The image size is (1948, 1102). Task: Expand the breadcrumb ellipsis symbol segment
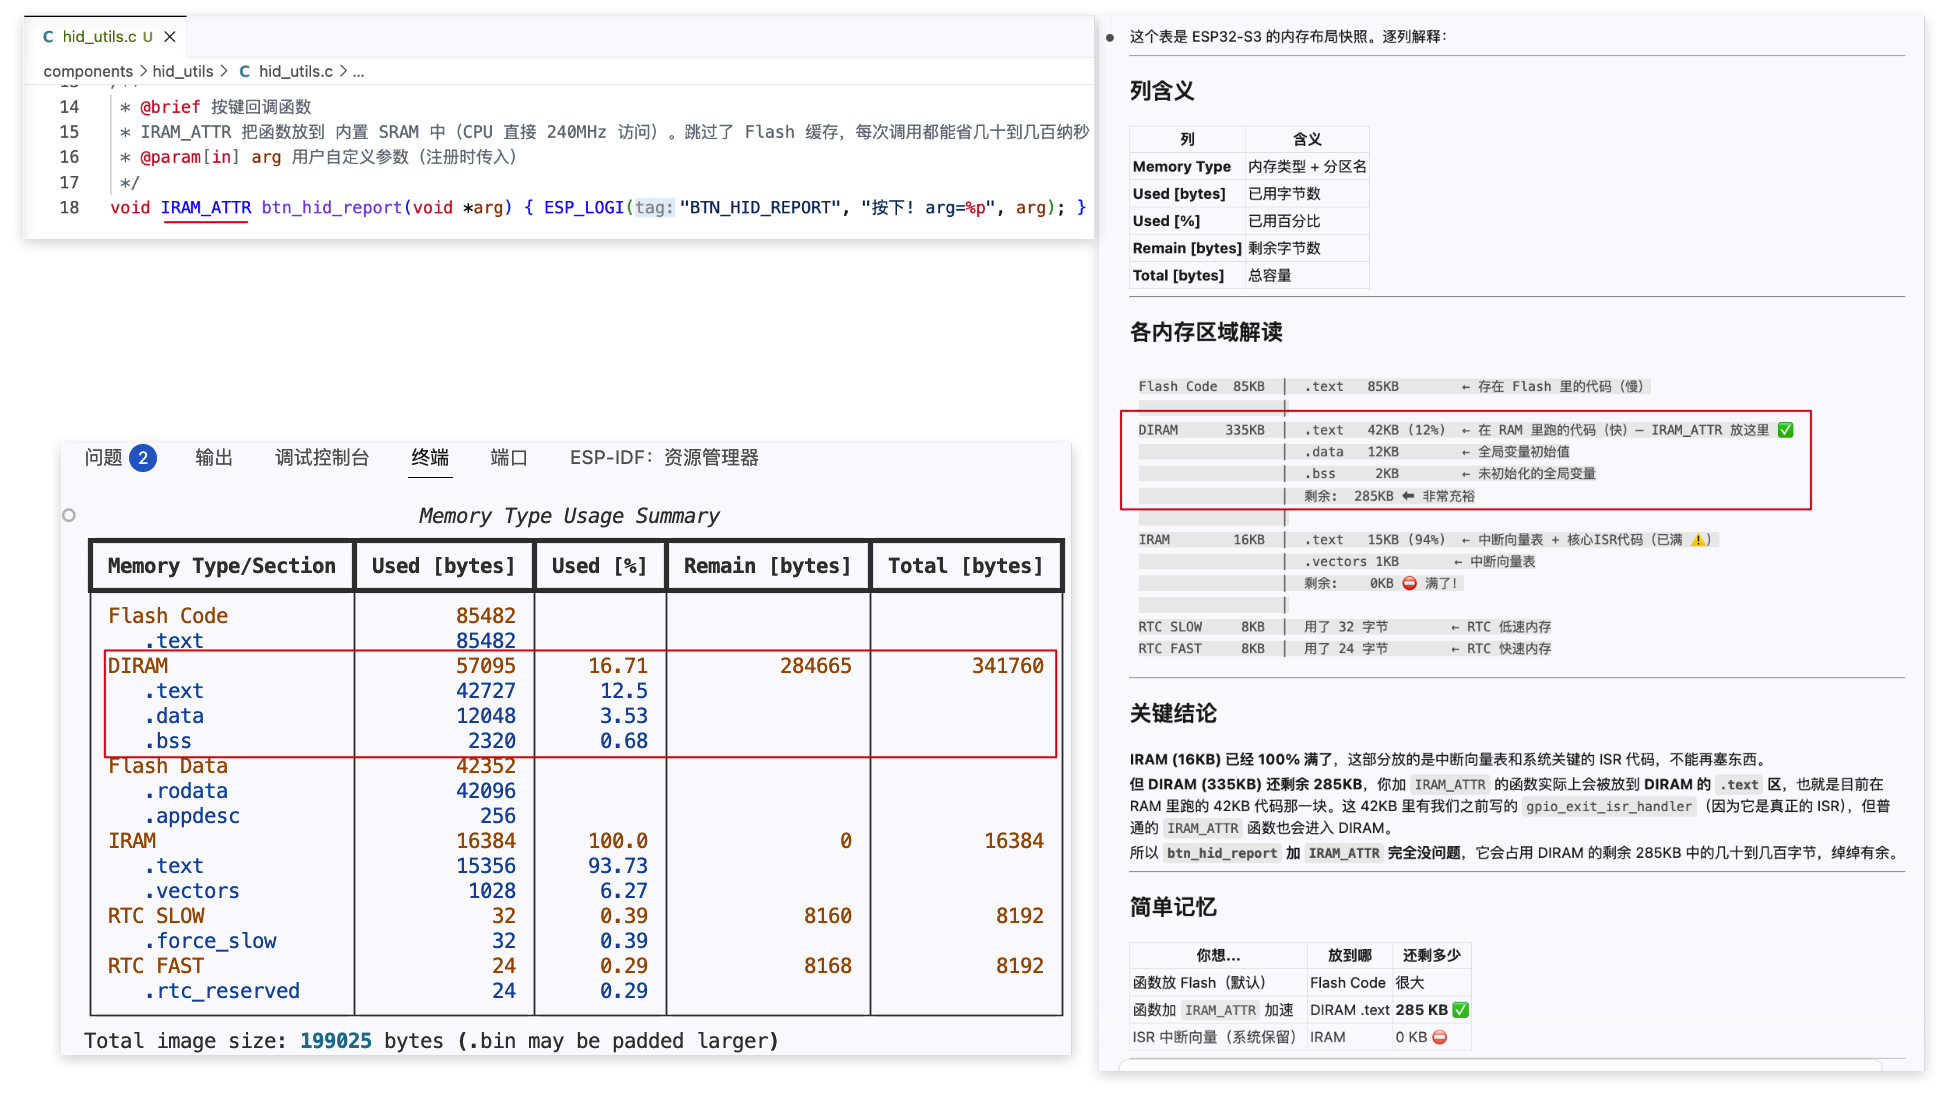click(x=358, y=71)
